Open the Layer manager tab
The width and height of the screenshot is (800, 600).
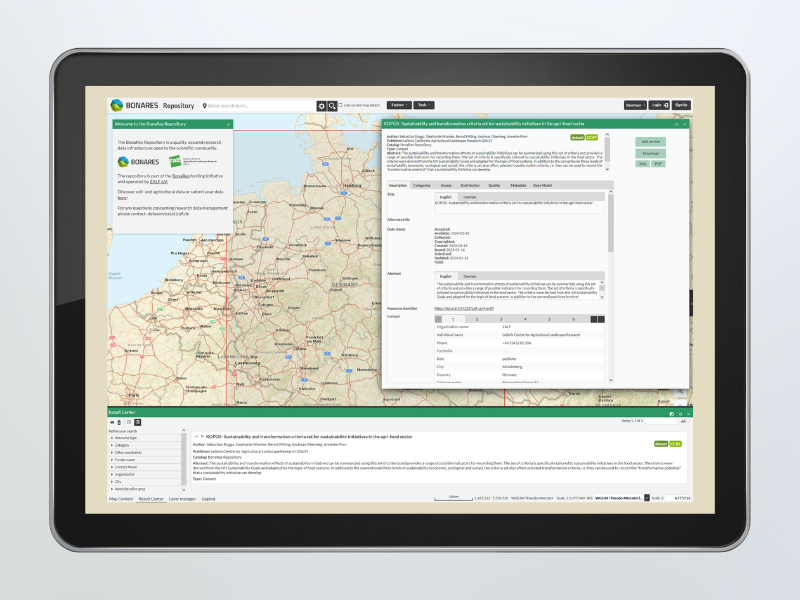tap(182, 499)
